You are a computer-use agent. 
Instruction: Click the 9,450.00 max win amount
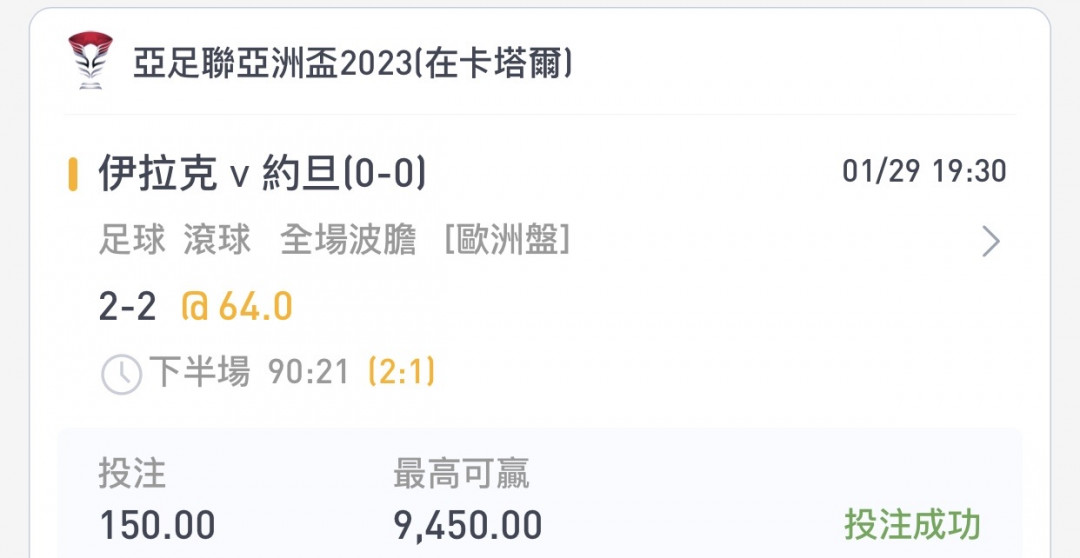pyautogui.click(x=468, y=526)
